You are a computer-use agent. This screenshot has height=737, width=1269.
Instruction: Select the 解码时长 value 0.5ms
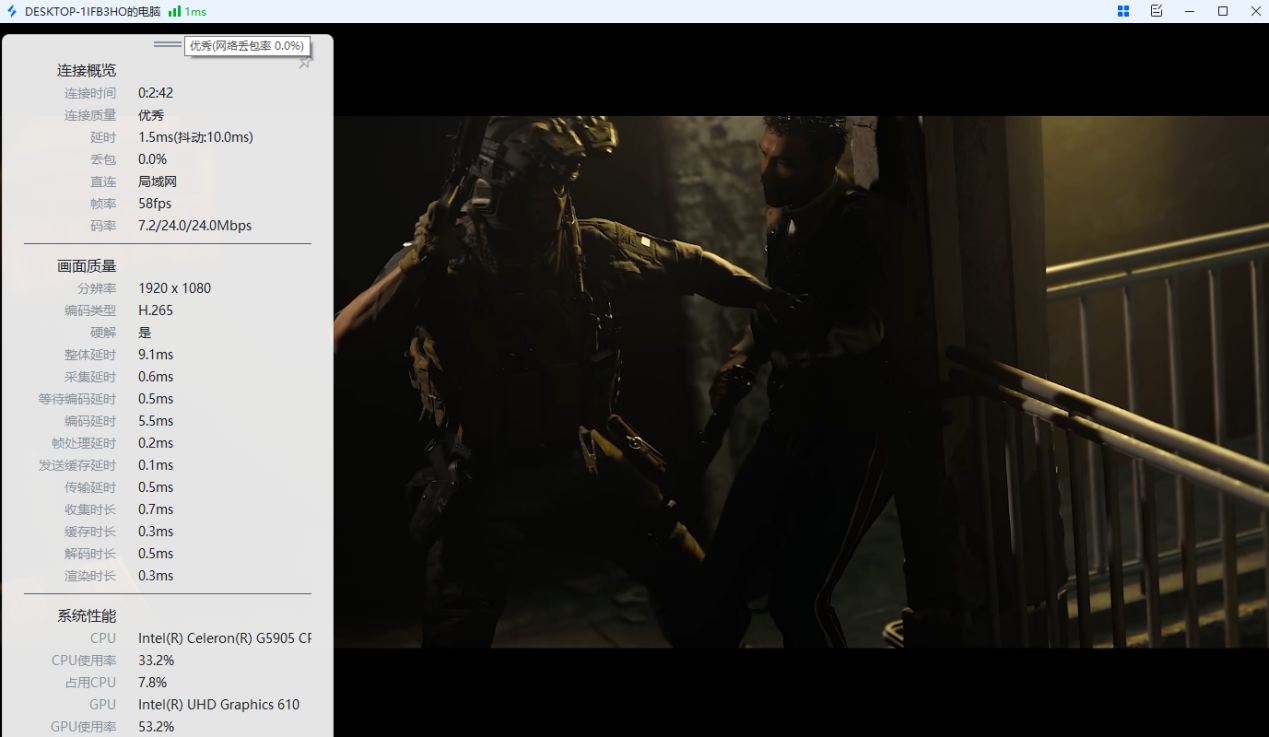[156, 553]
